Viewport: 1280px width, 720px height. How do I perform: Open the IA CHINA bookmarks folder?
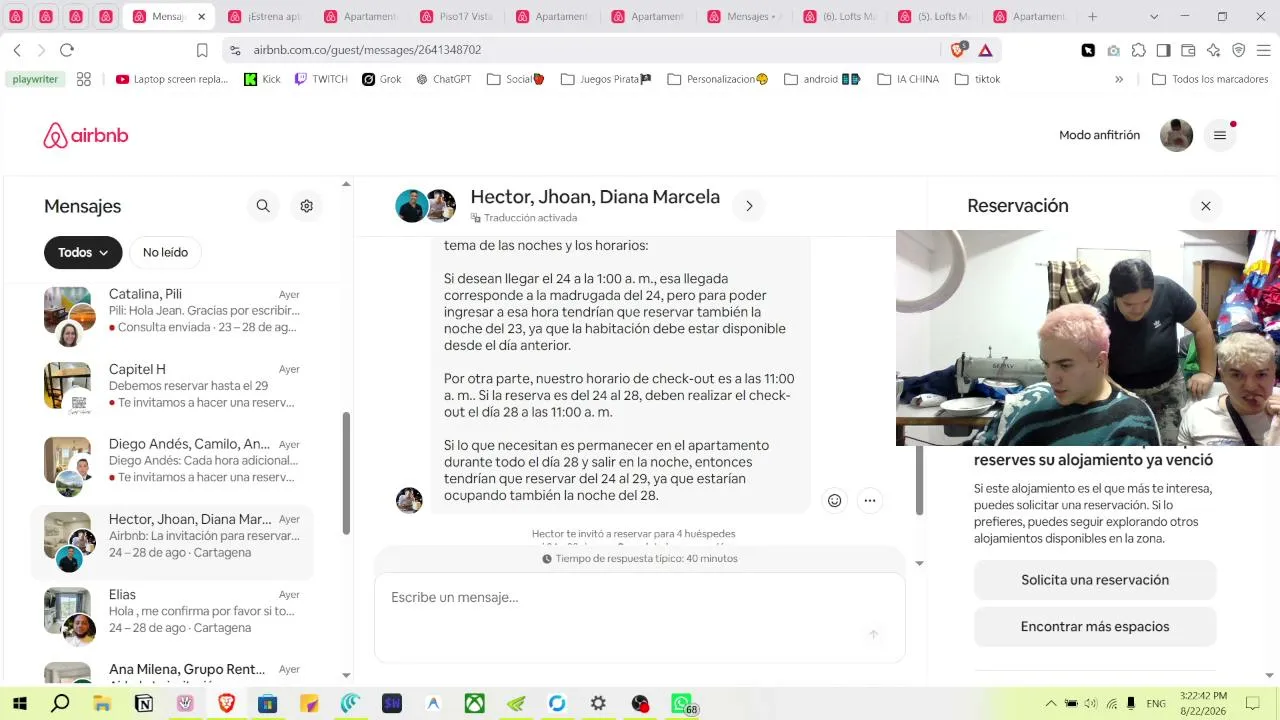click(908, 79)
